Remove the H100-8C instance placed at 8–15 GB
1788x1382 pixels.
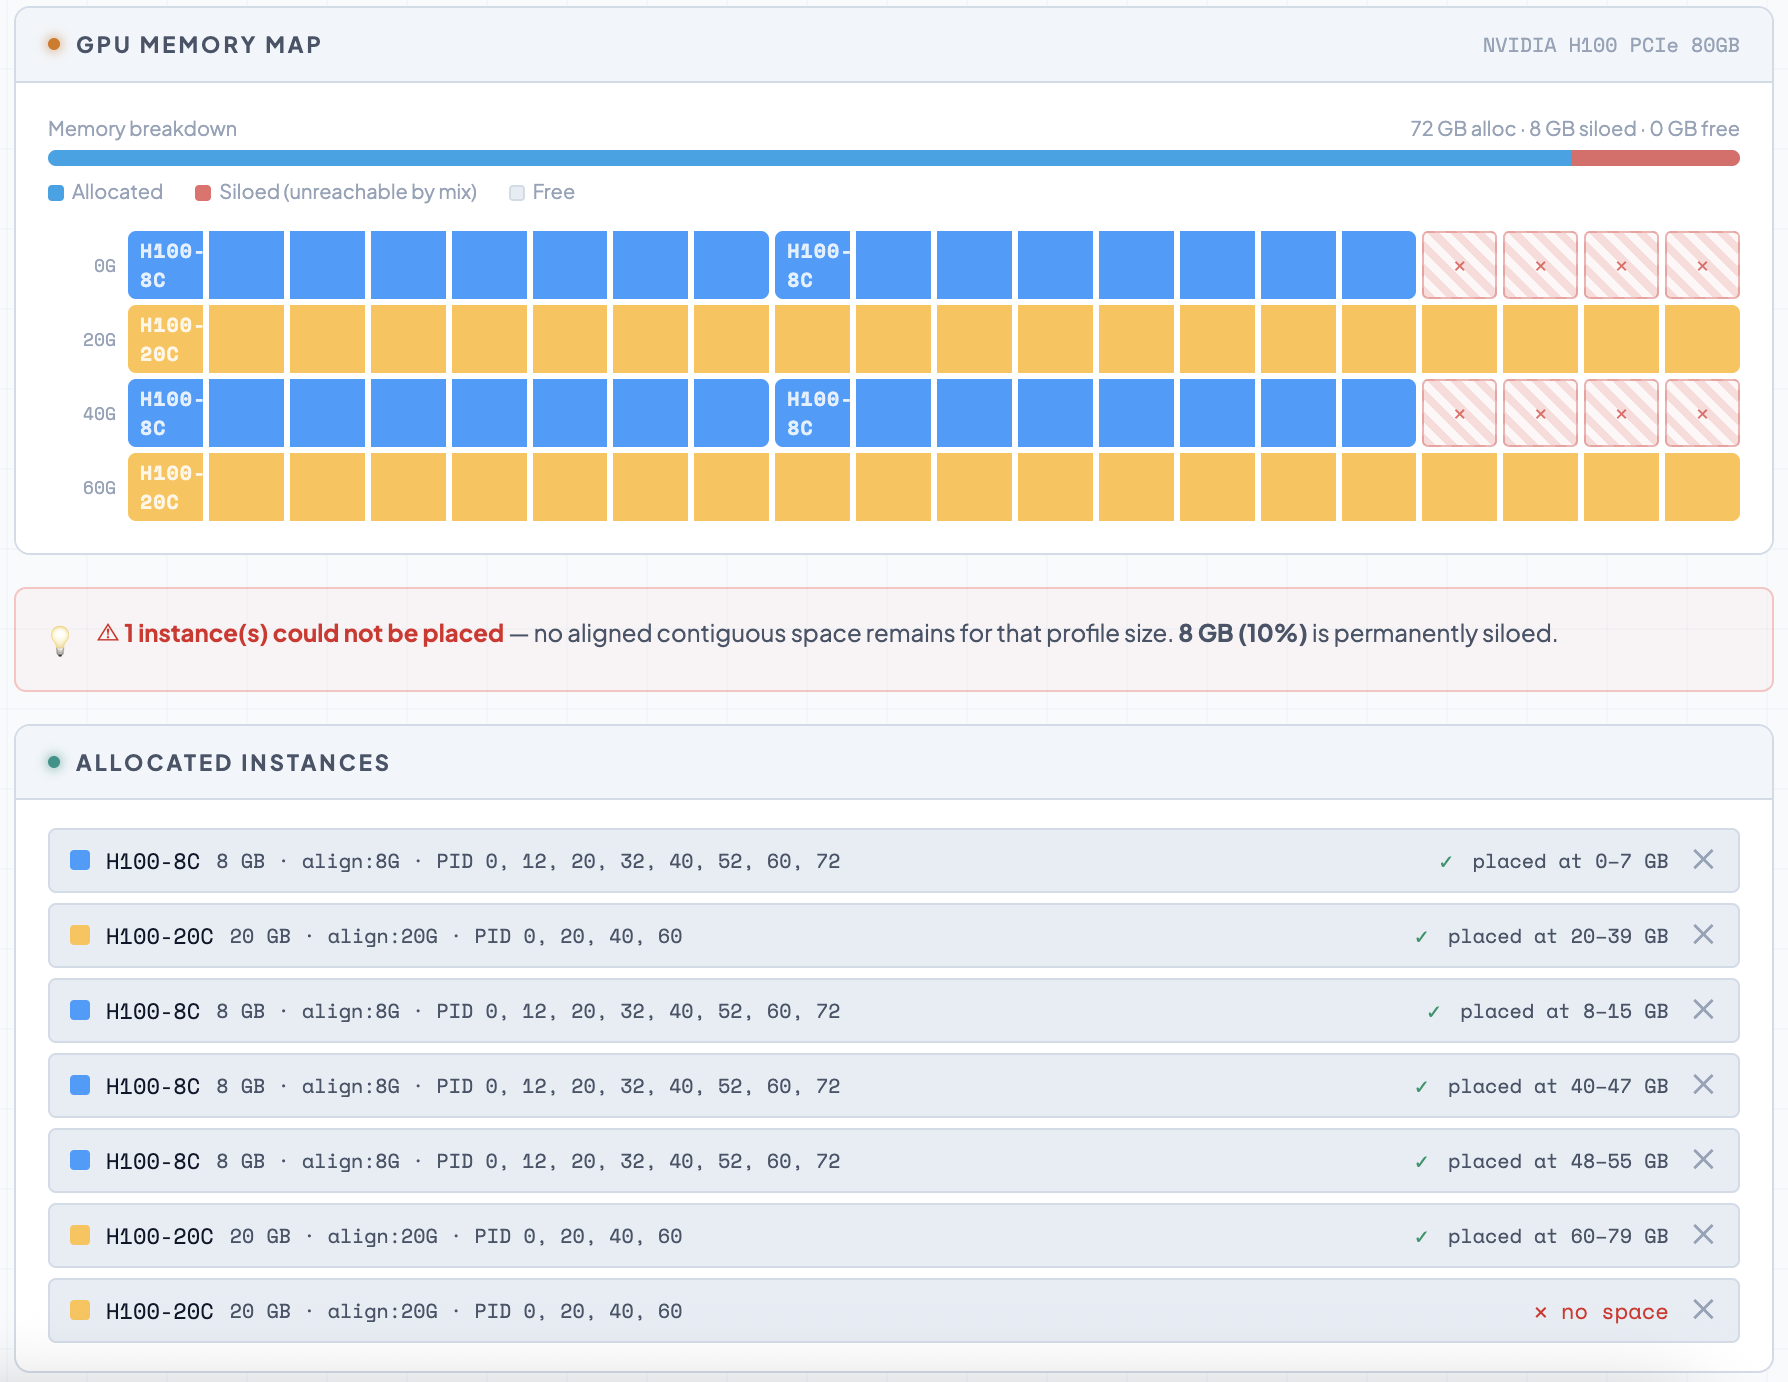pyautogui.click(x=1703, y=1010)
